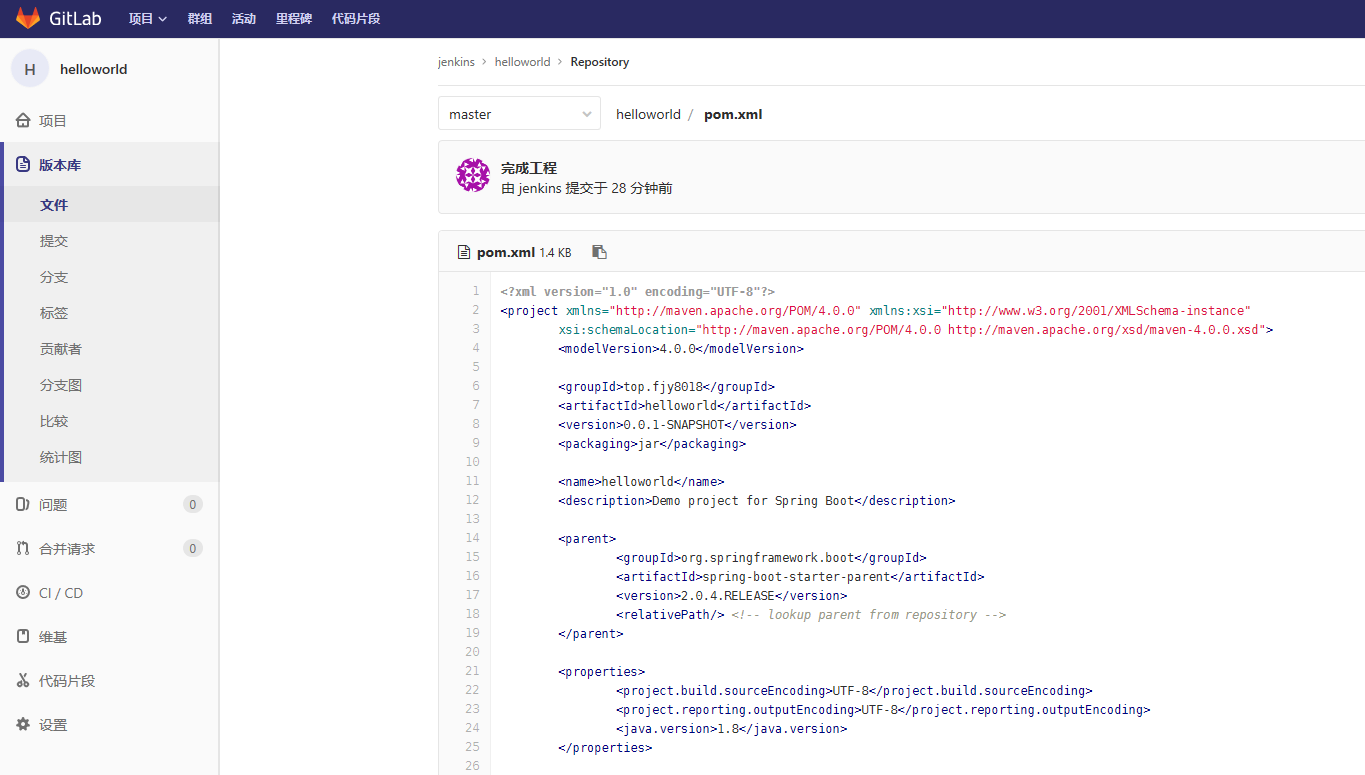This screenshot has height=775, width=1365.
Task: Click the GitLab fox logo
Action: 28,18
